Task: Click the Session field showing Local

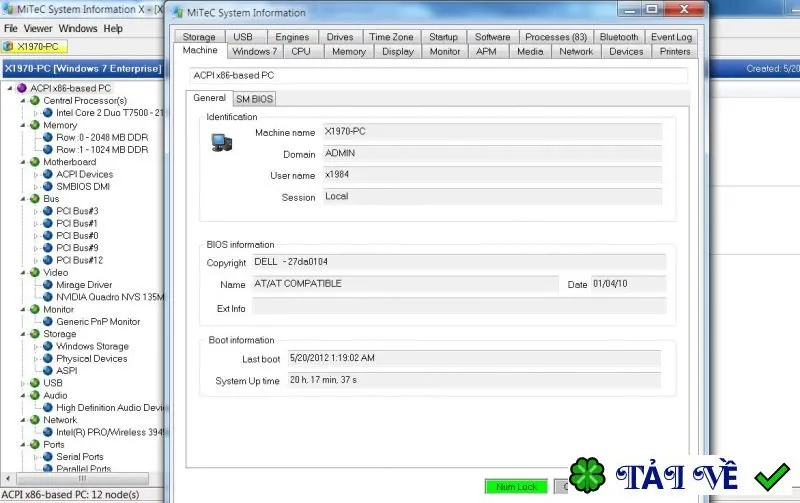Action: tap(492, 196)
